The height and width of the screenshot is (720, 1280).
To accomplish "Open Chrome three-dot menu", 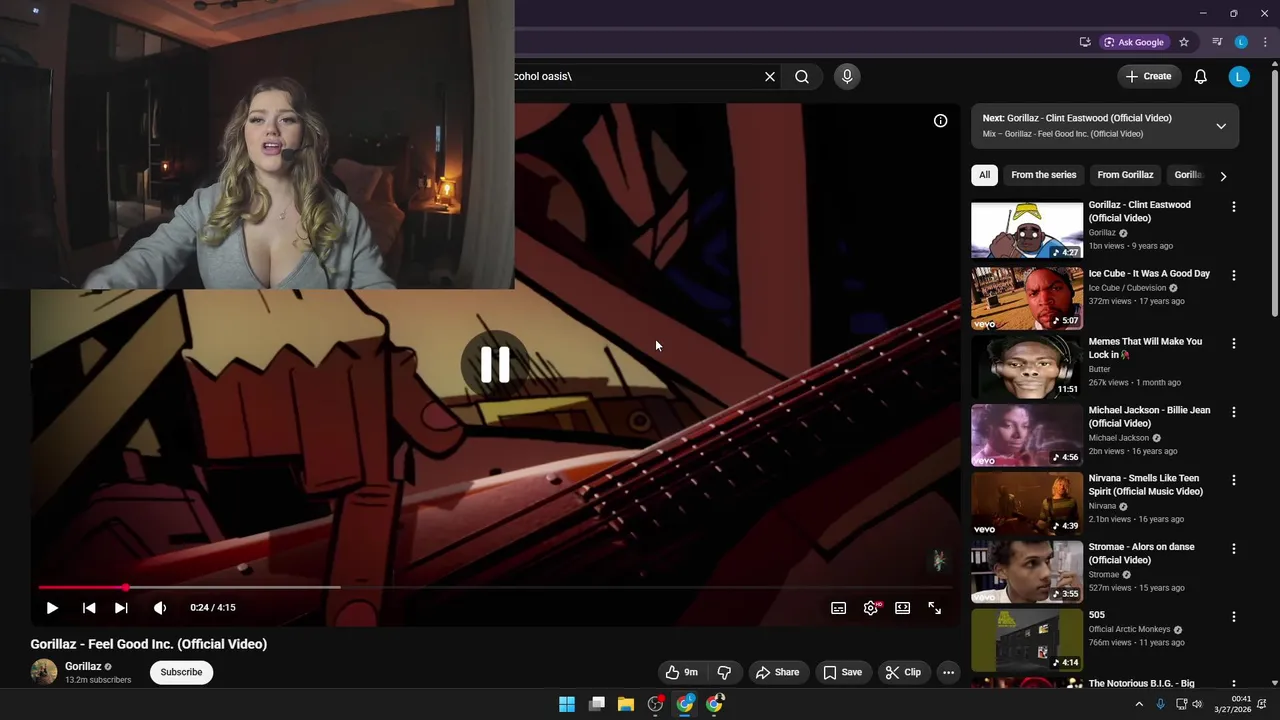I will (1264, 42).
